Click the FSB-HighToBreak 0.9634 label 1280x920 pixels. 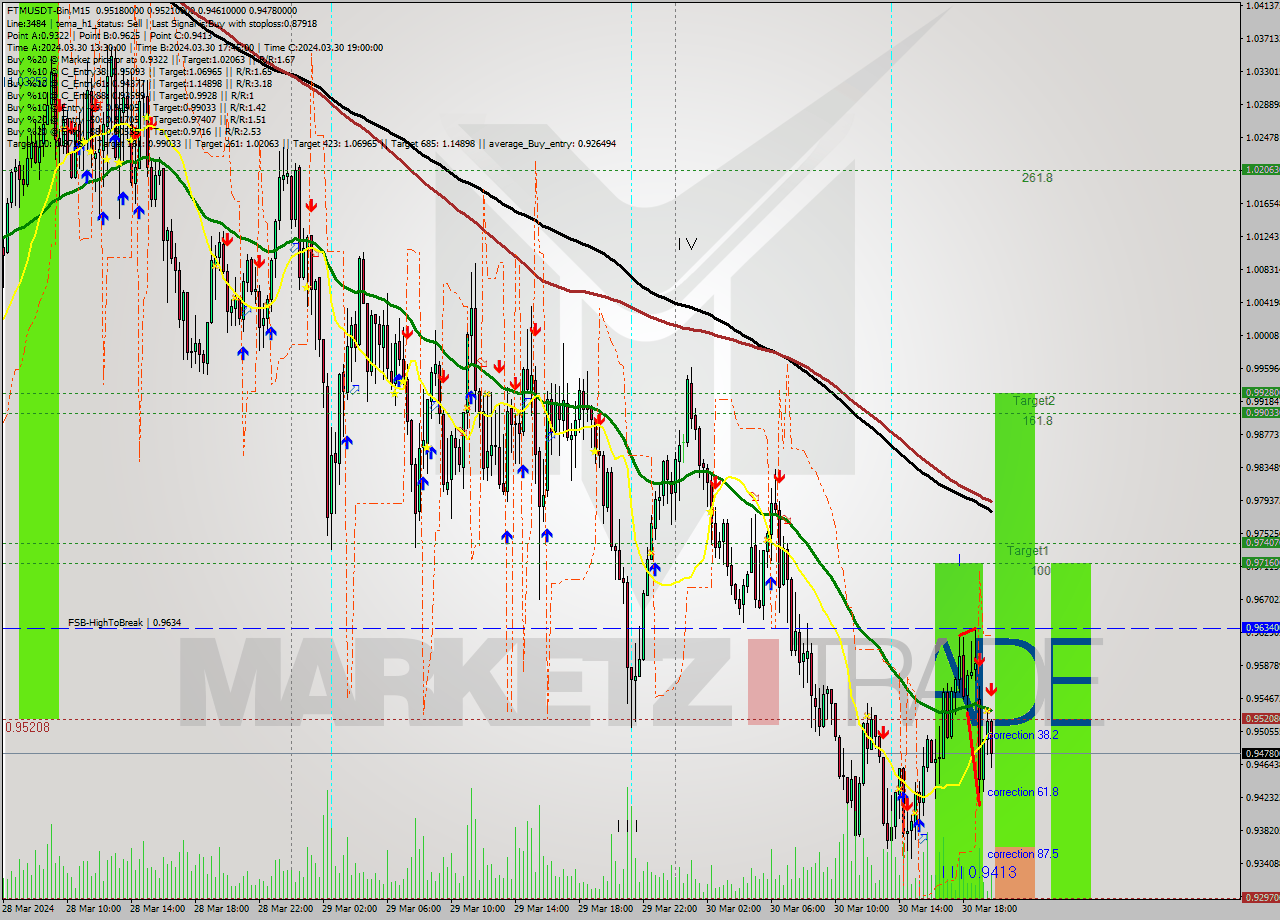(125, 622)
